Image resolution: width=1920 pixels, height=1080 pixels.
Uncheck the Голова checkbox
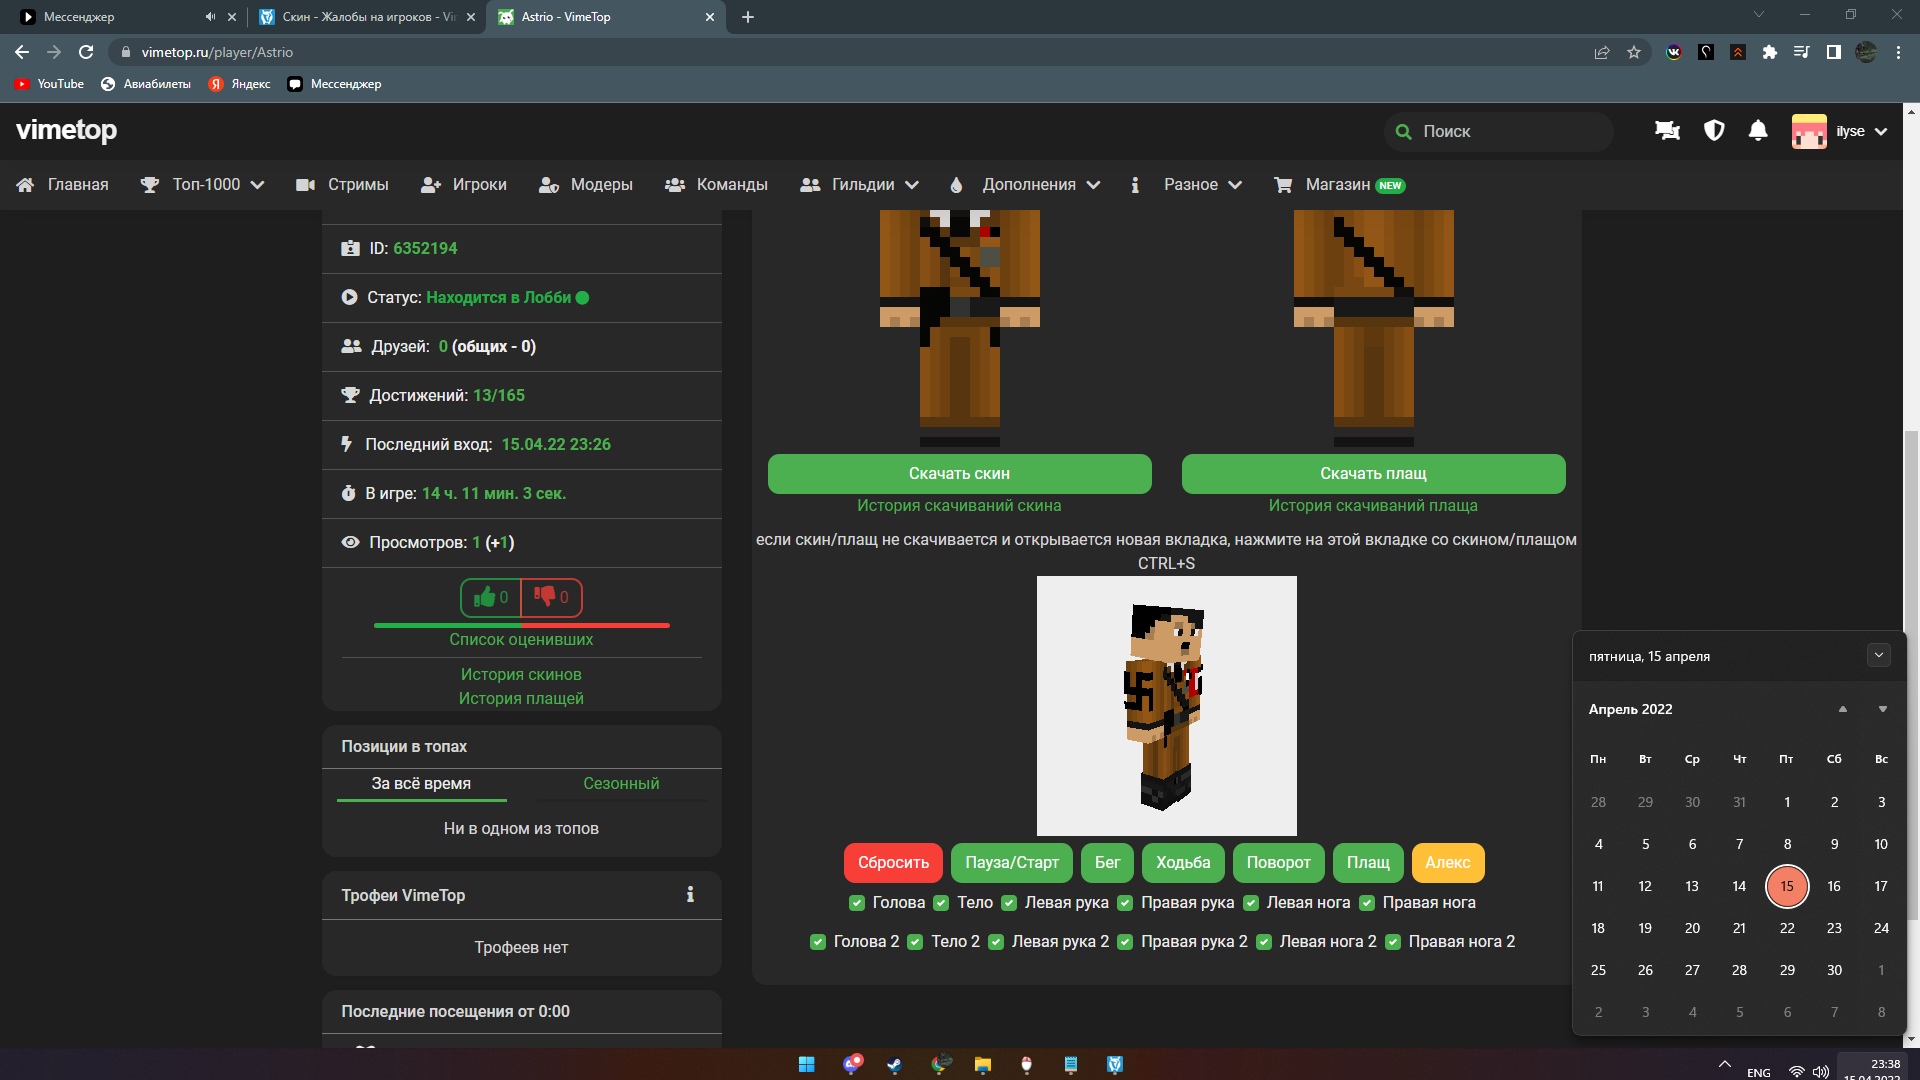pyautogui.click(x=857, y=903)
